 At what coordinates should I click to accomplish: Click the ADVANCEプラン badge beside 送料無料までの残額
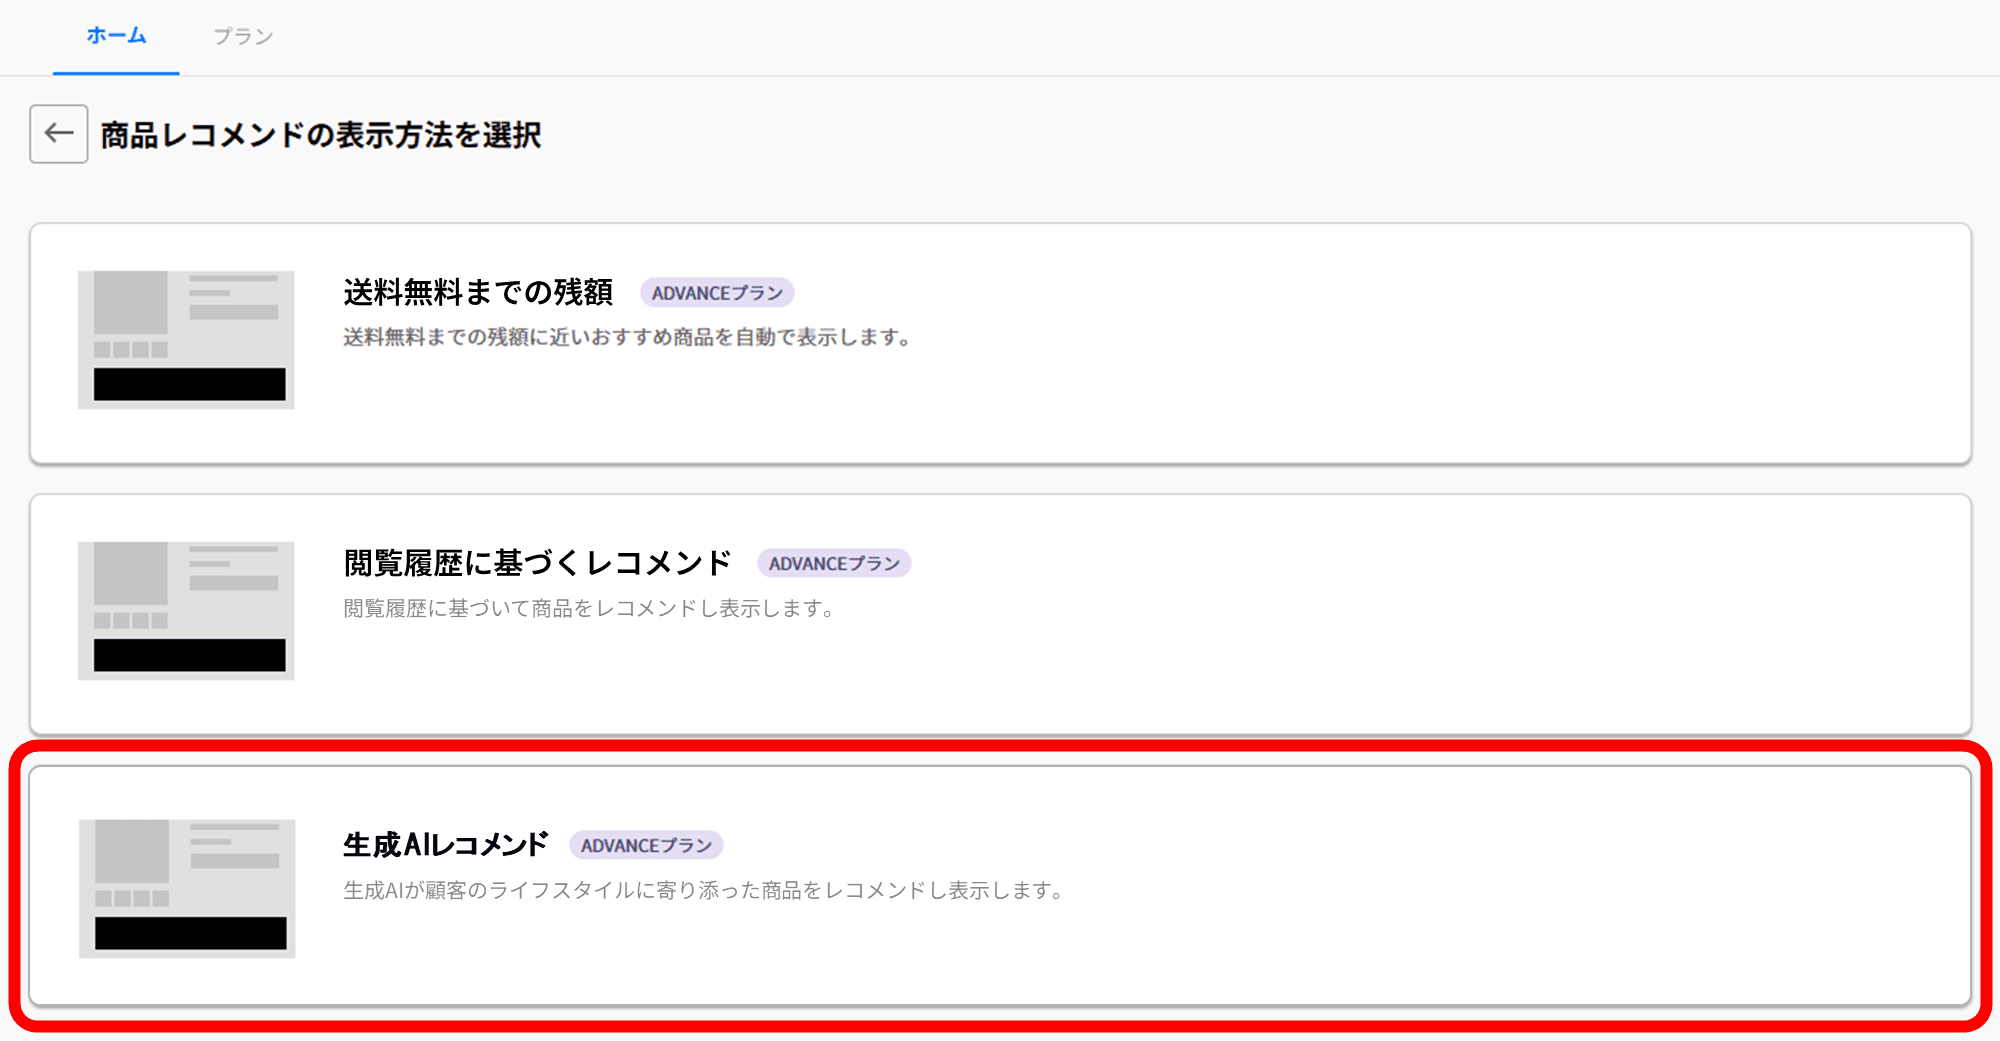tap(717, 293)
